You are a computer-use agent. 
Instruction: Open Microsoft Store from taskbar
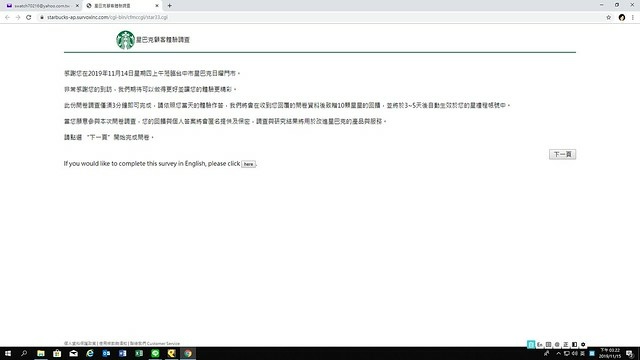(57, 353)
